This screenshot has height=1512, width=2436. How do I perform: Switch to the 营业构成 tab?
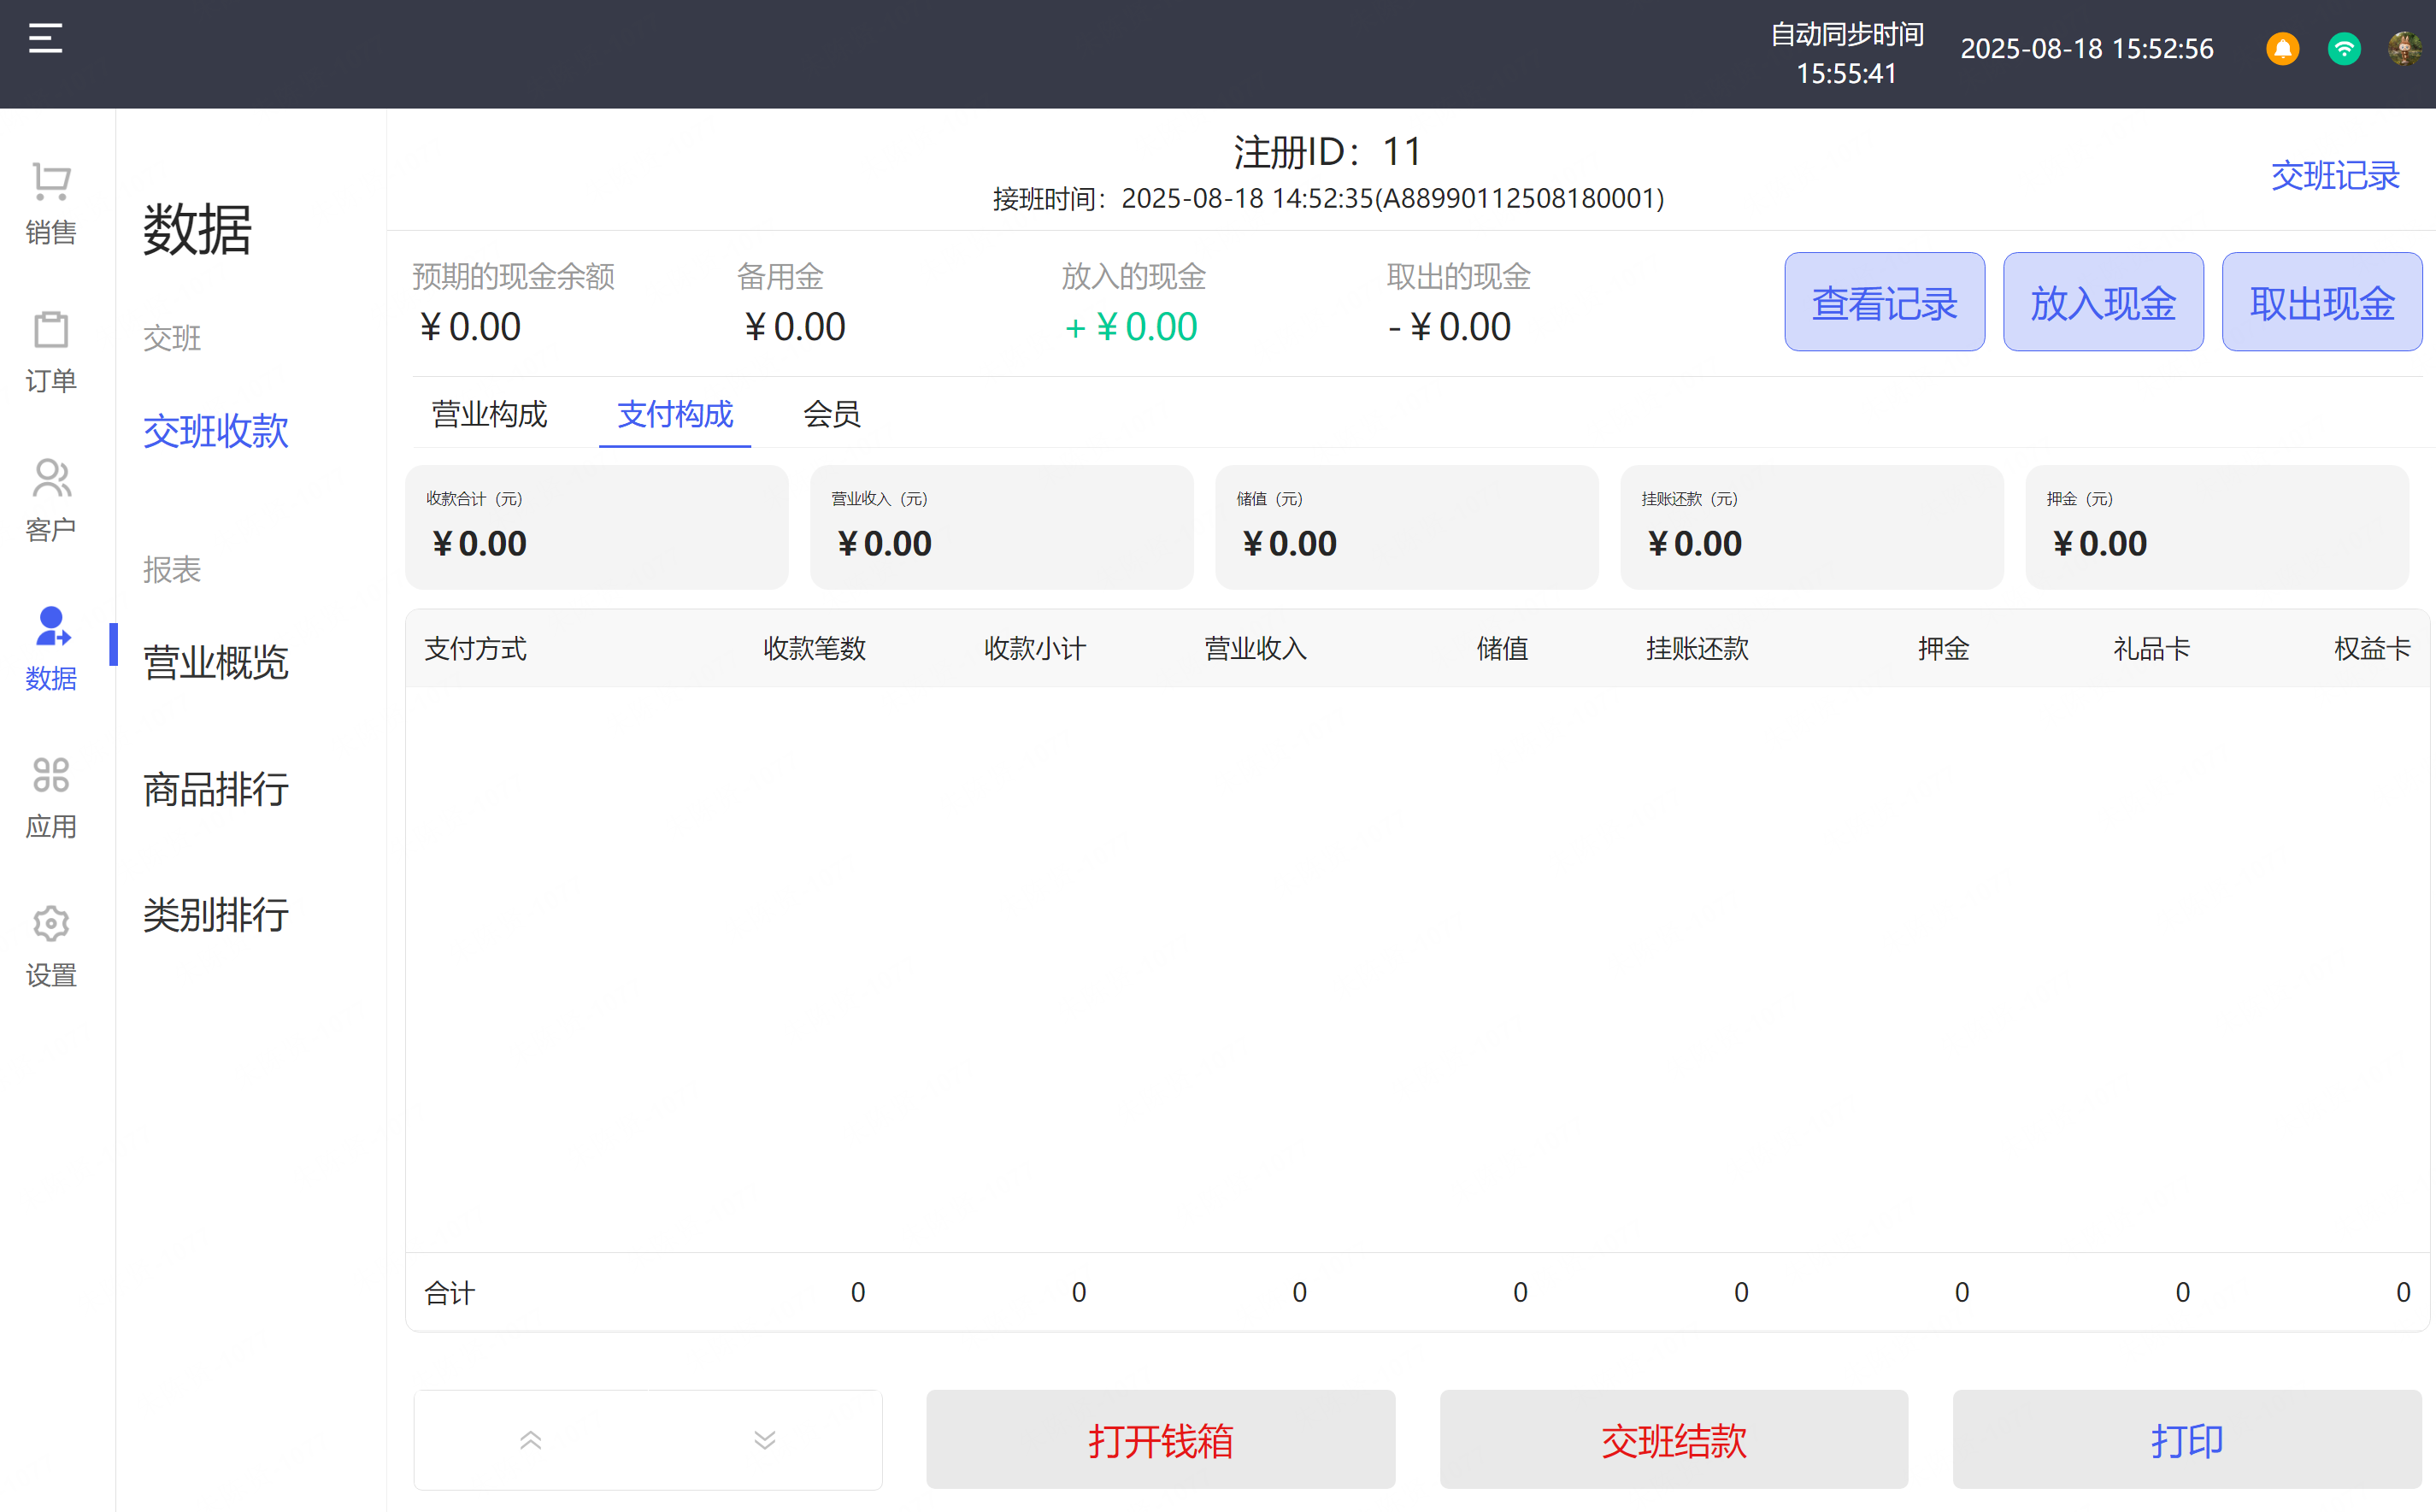[x=489, y=414]
